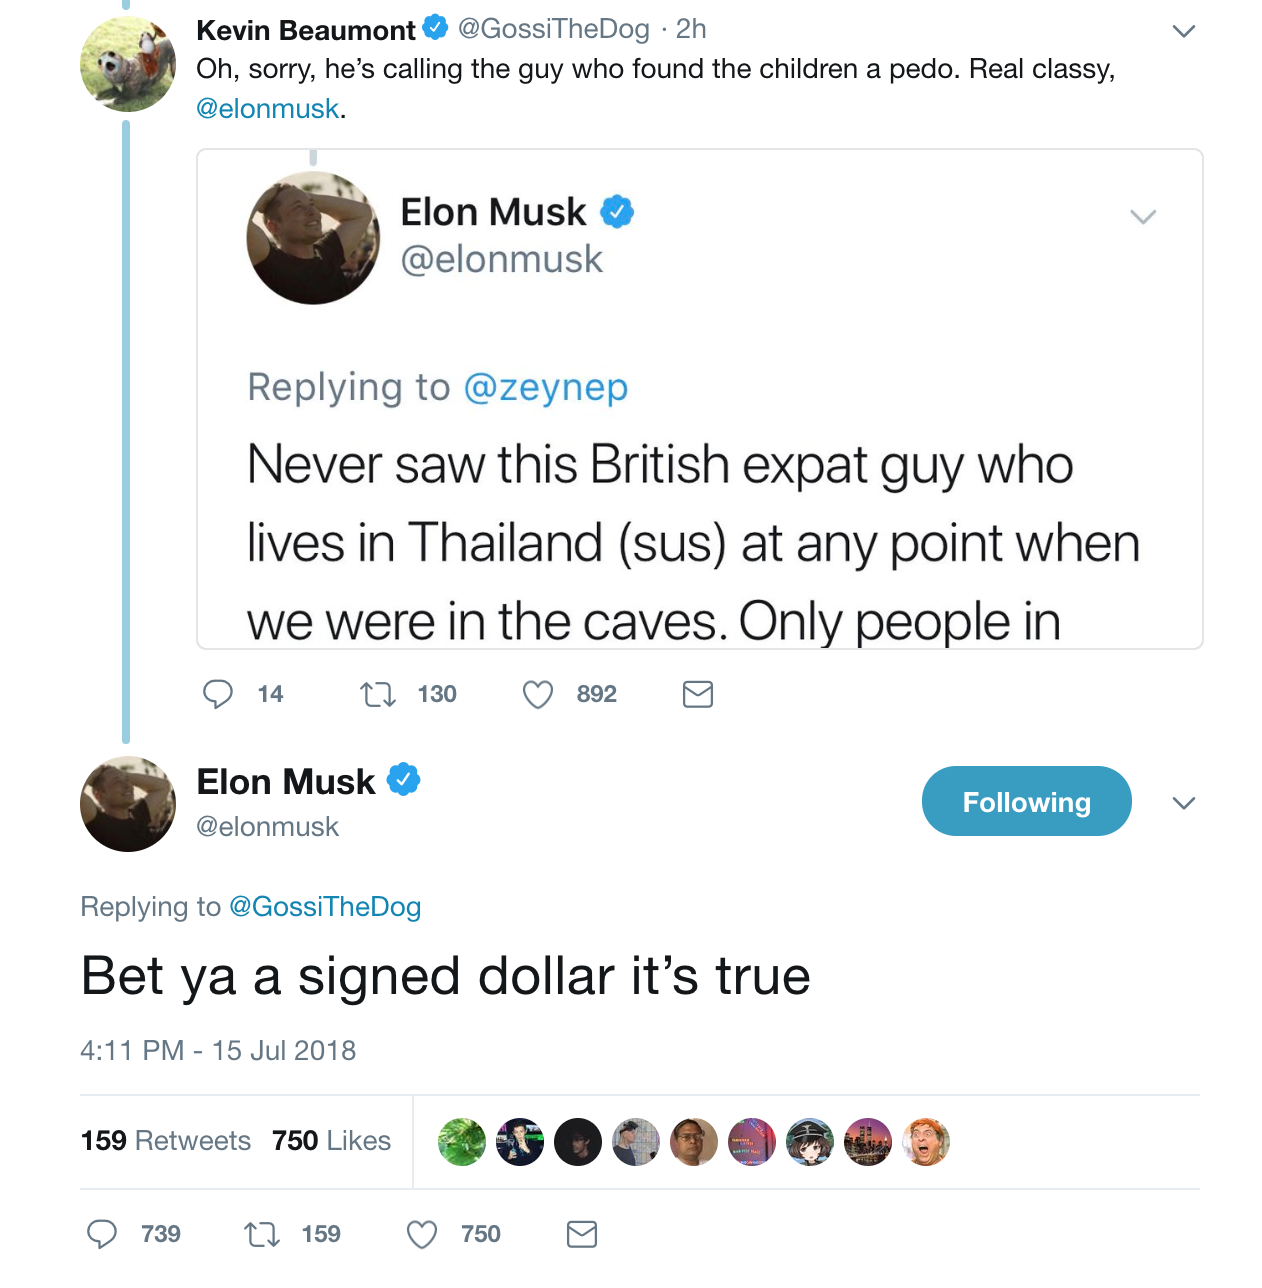1262x1288 pixels.
Task: Toggle the Following button for Elon Musk
Action: point(1026,801)
